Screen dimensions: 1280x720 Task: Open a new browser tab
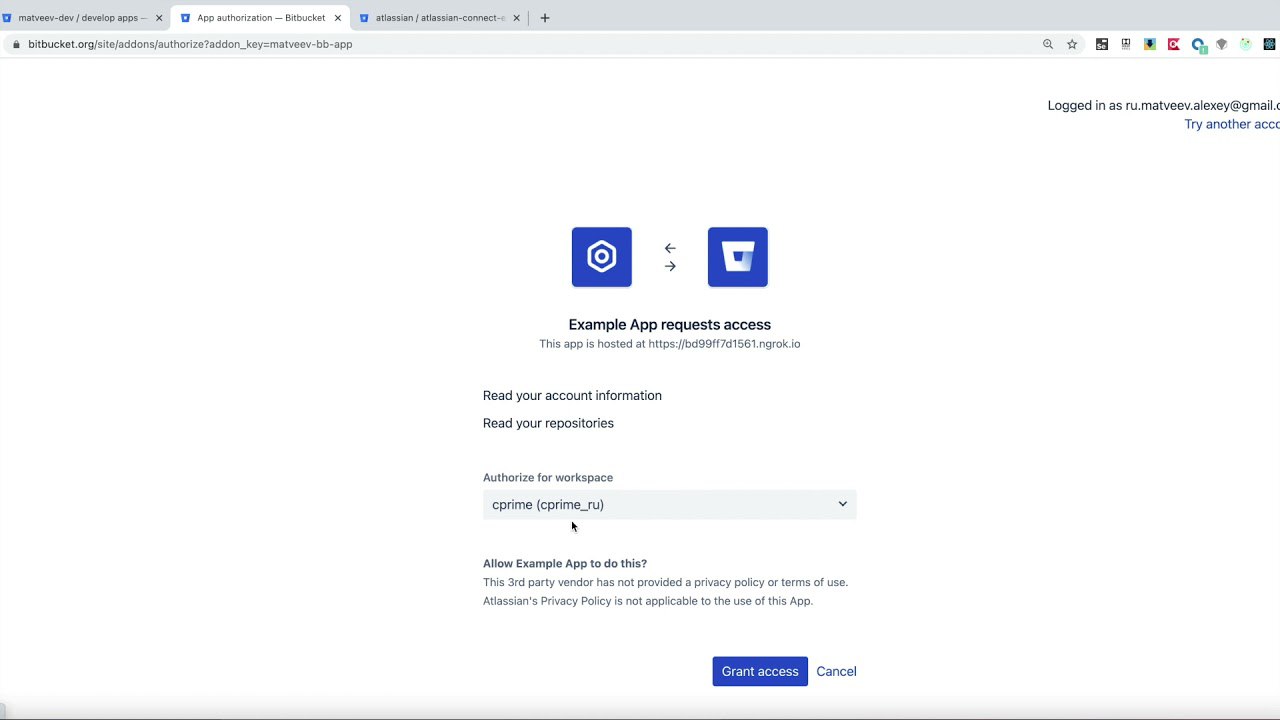[545, 18]
